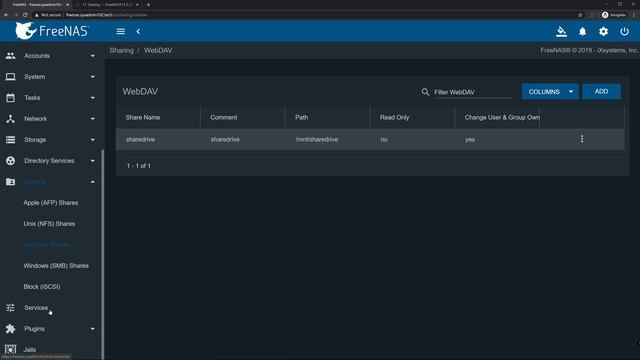This screenshot has height=360, width=640.
Task: Click the ADD button
Action: click(x=601, y=92)
